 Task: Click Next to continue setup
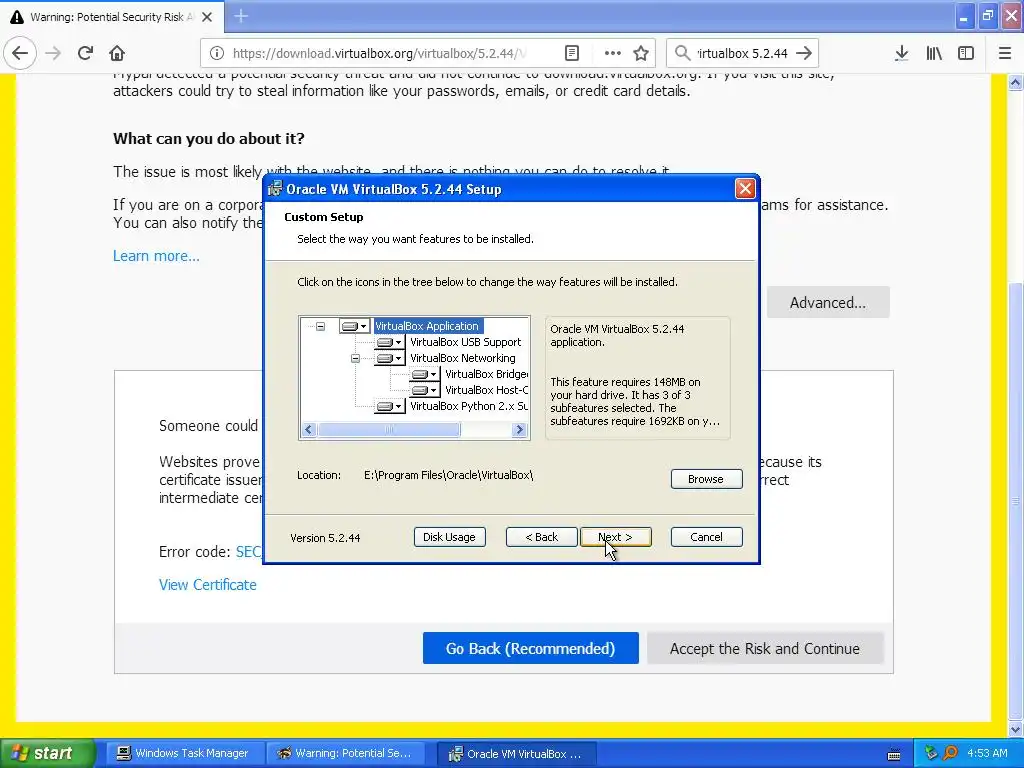[x=615, y=537]
